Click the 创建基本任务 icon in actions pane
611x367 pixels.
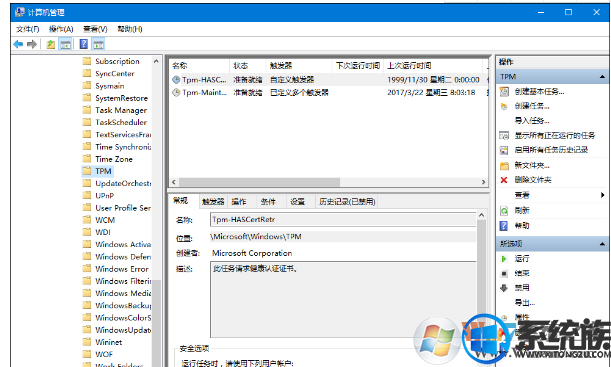pos(504,92)
